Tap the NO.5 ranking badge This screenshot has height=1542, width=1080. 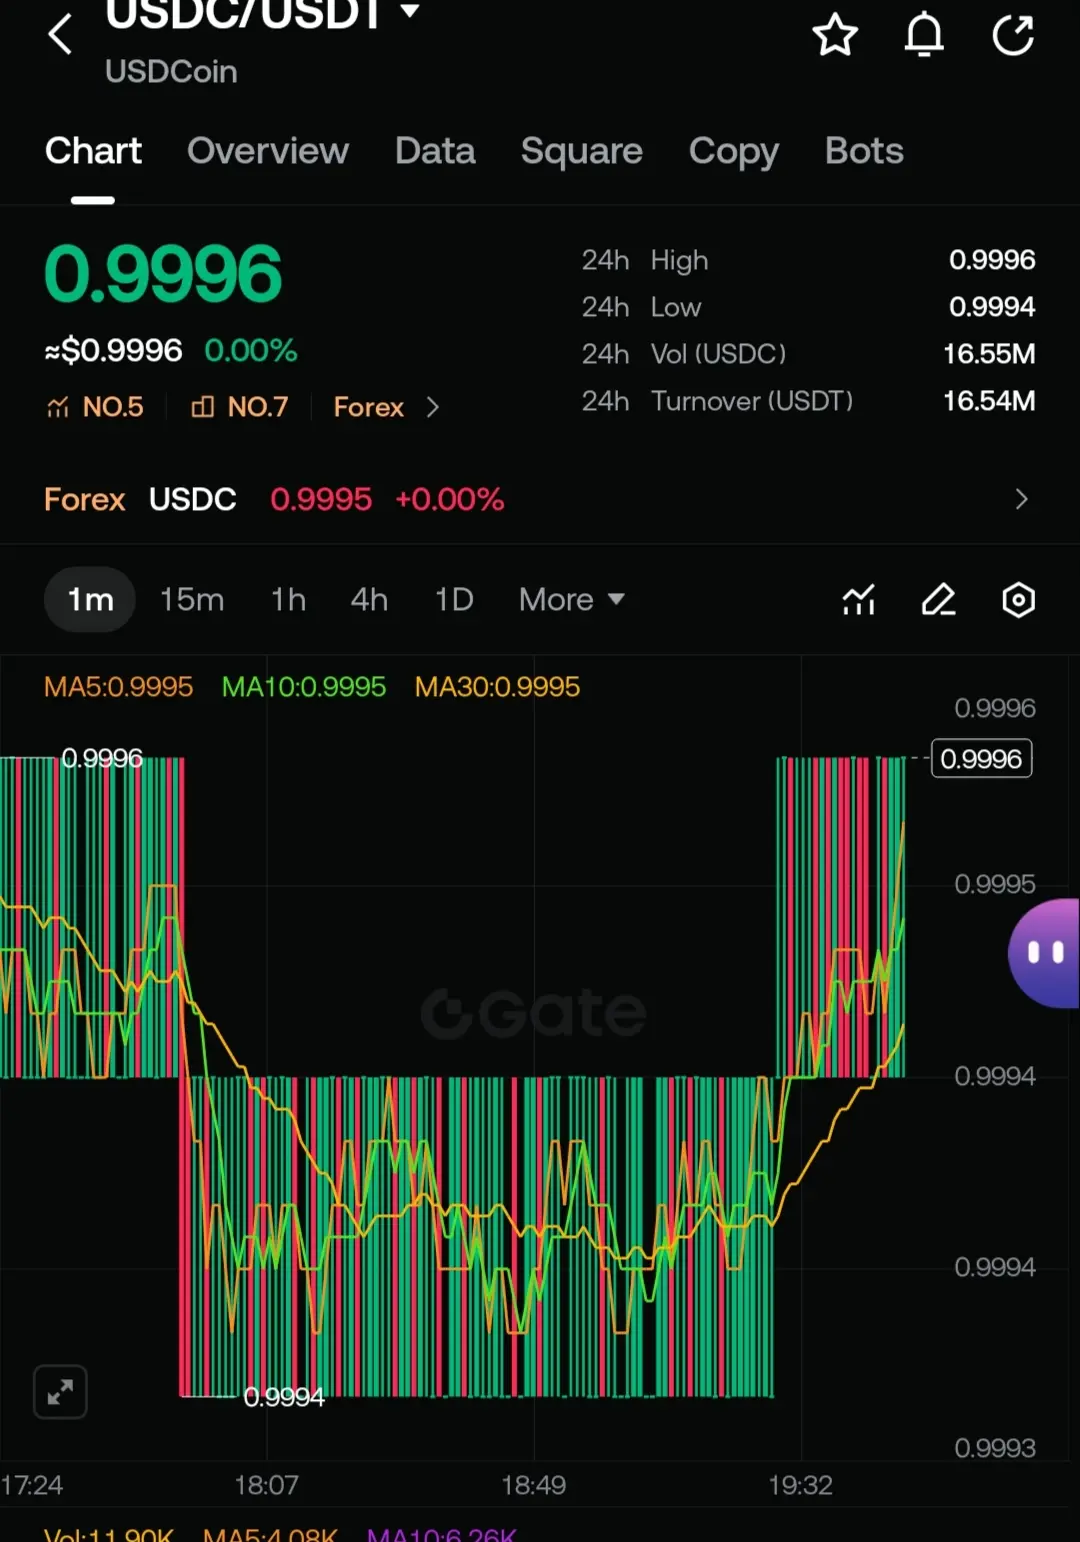click(95, 407)
